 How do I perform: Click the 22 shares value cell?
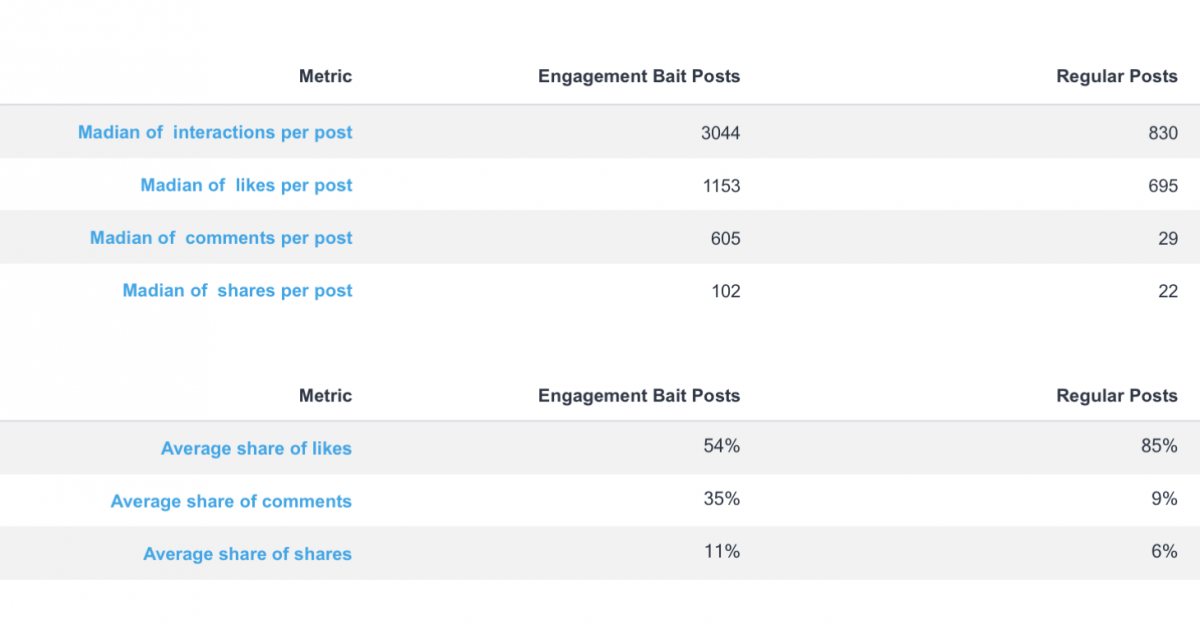coord(1167,291)
